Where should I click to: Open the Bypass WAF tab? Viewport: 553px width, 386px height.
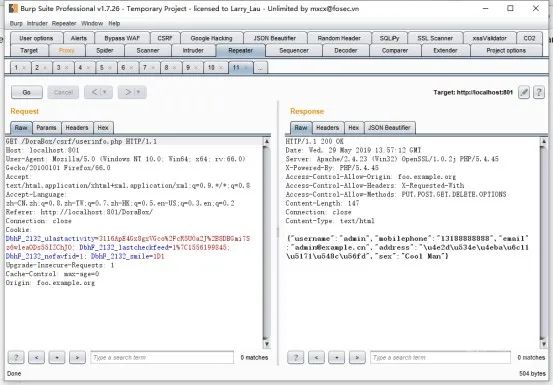(122, 38)
